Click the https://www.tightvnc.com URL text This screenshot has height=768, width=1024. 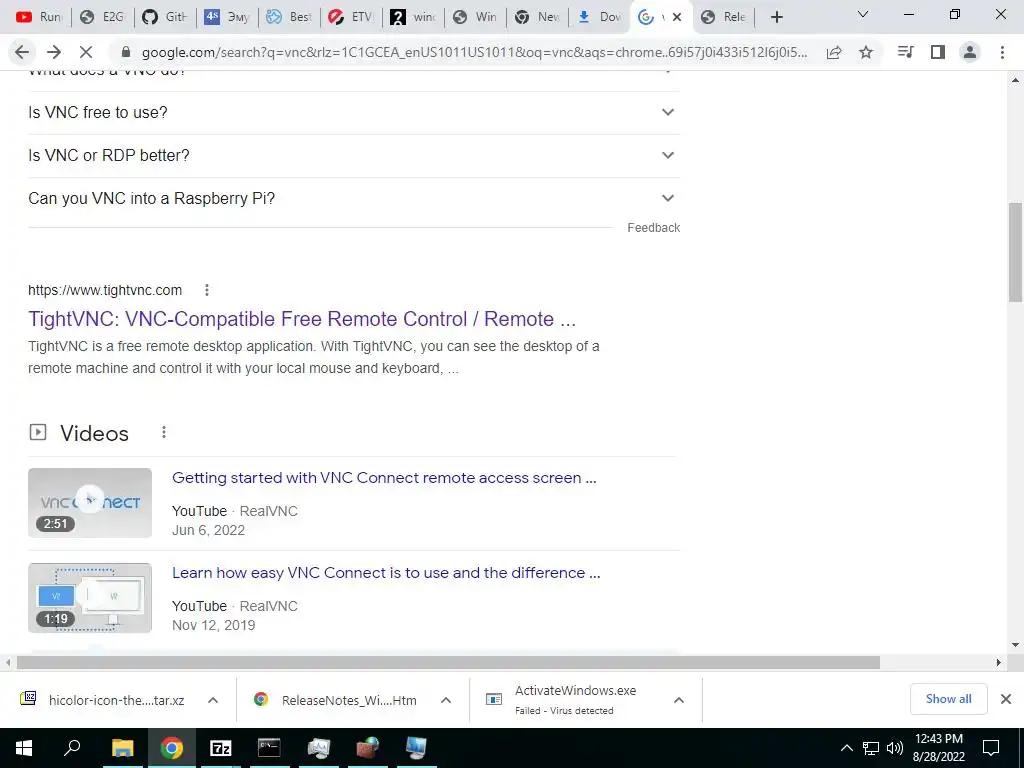point(105,290)
